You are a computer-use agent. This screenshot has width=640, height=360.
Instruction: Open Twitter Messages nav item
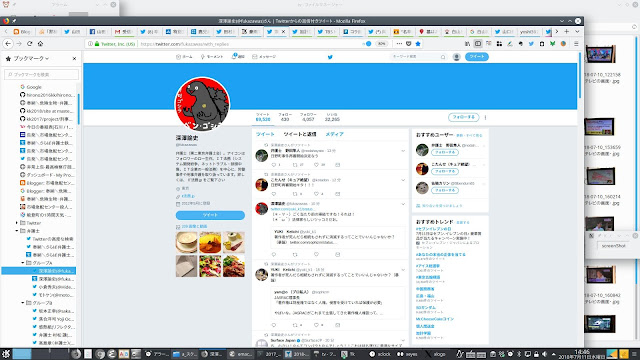point(264,57)
